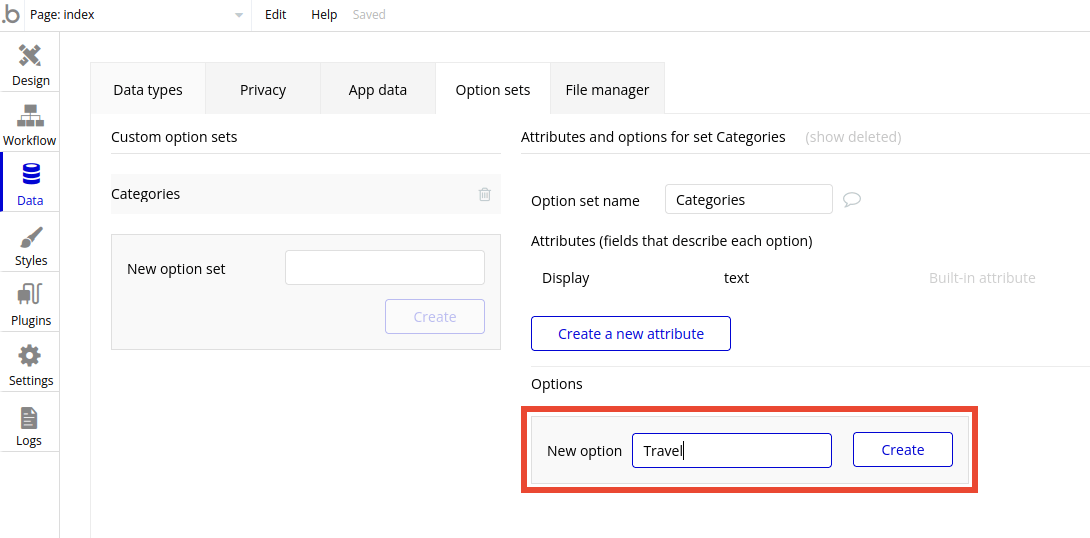Click the Built-in attribute label
This screenshot has width=1090, height=538.
pyautogui.click(x=982, y=278)
